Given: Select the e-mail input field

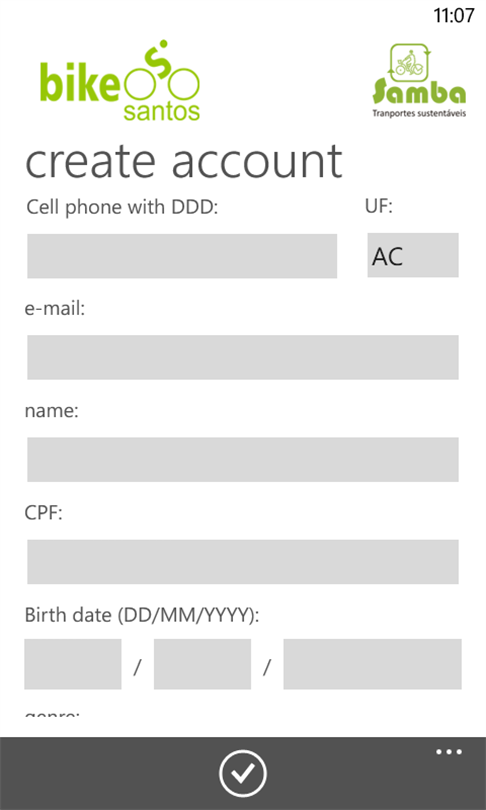Looking at the screenshot, I should 243,357.
